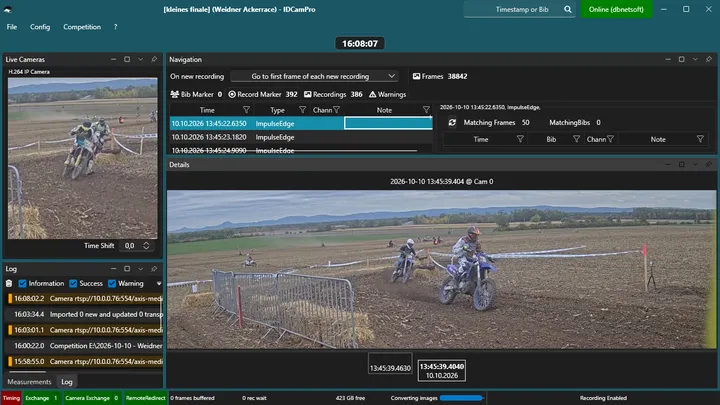
Task: Open the File menu
Action: [11, 27]
